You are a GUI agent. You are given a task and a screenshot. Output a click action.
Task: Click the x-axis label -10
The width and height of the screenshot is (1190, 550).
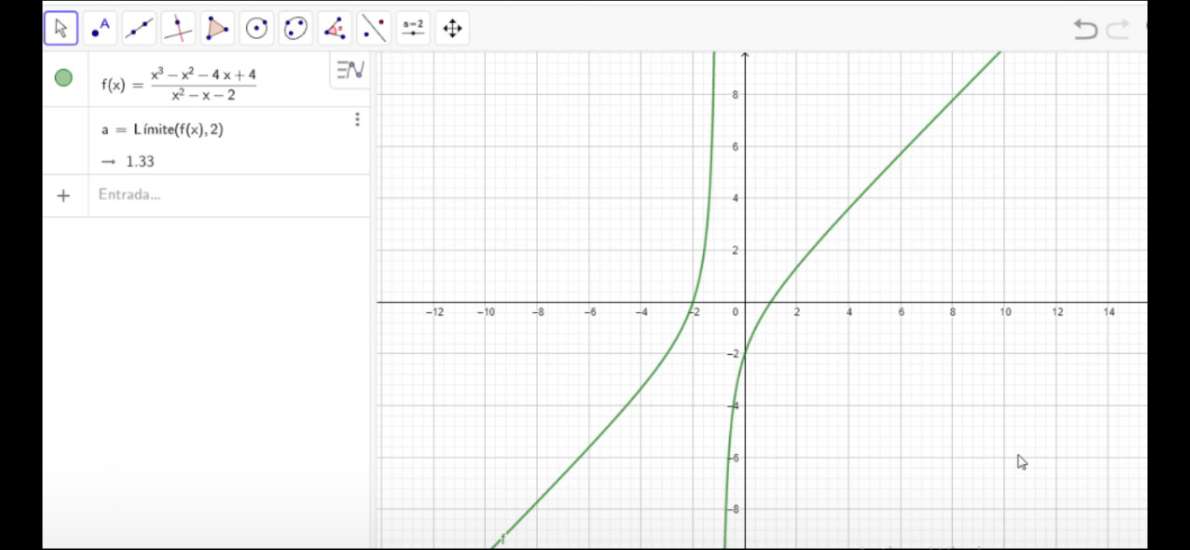(x=486, y=313)
